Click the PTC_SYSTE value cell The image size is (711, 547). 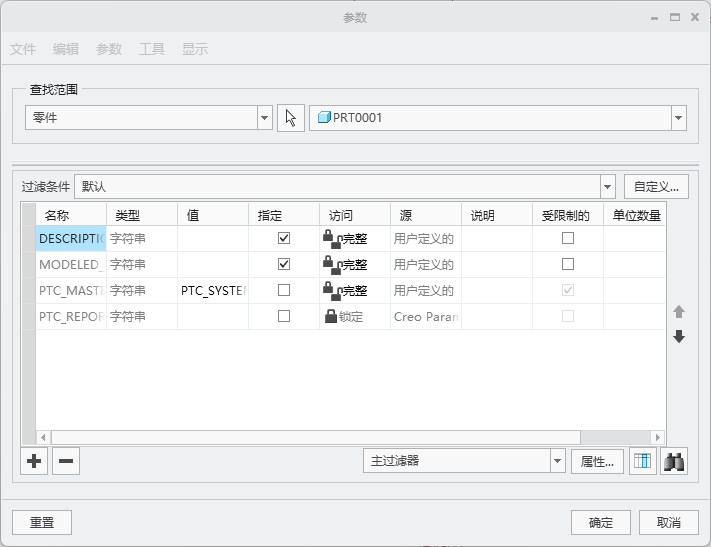tap(213, 290)
